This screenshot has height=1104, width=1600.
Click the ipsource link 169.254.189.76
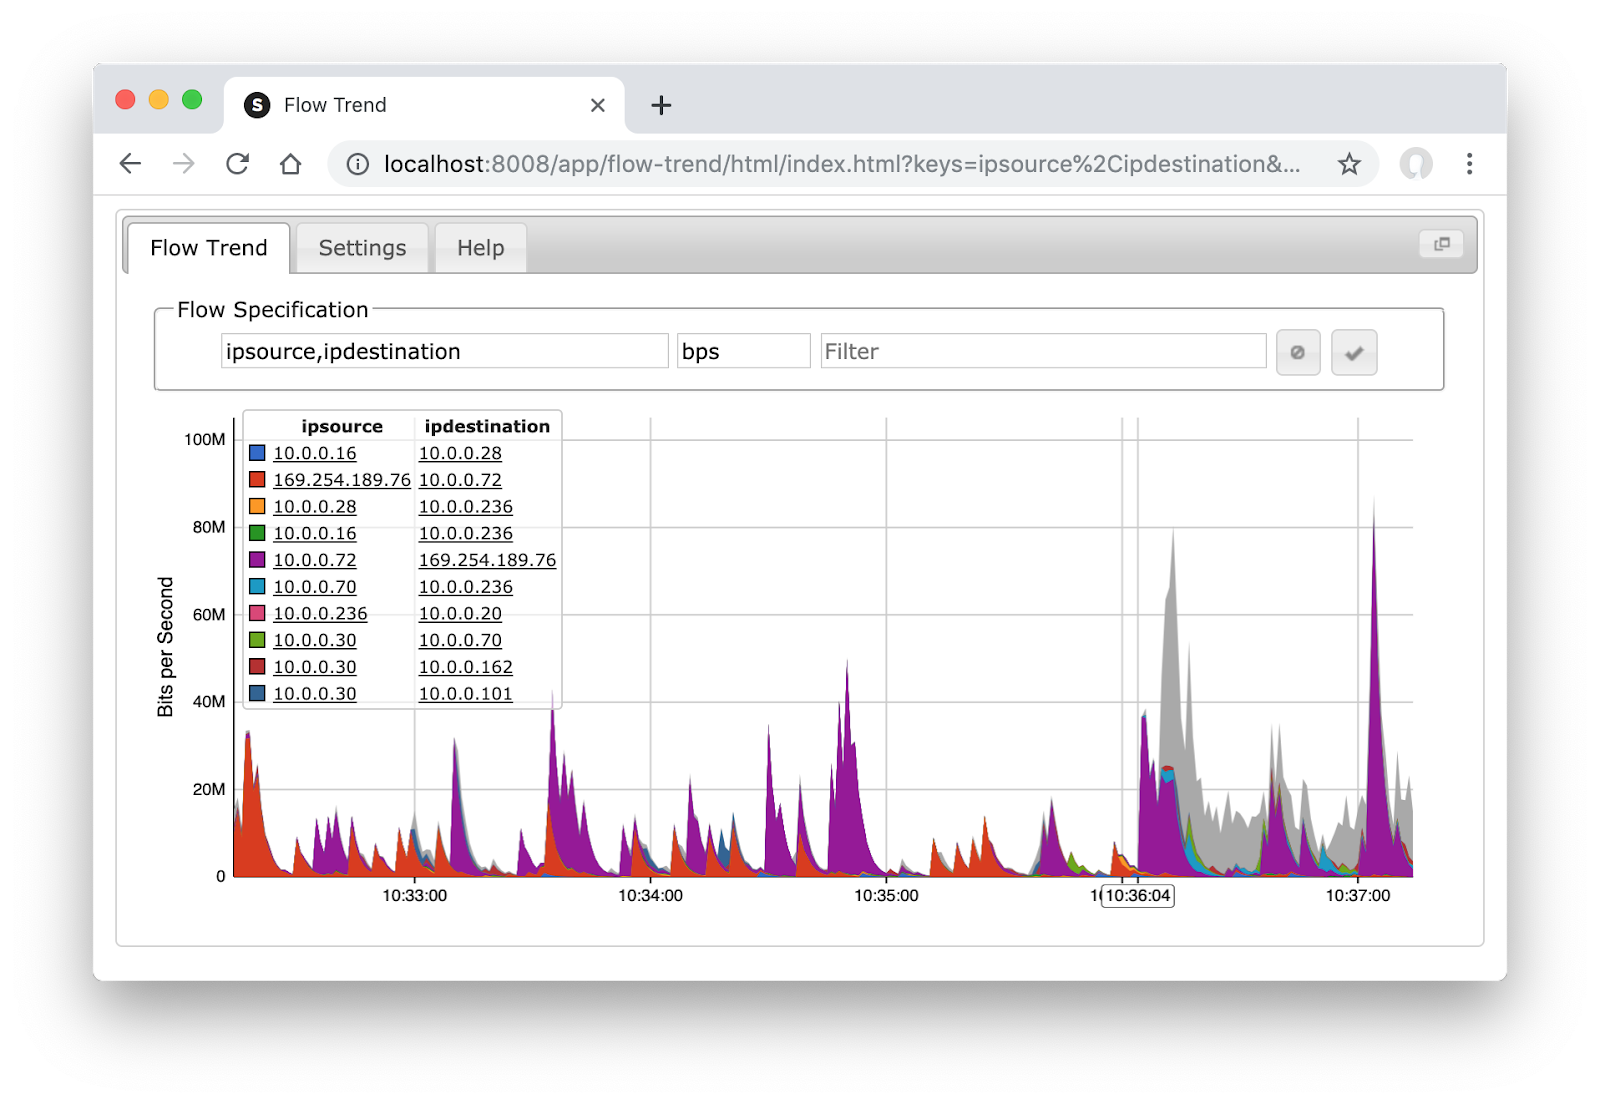coord(342,480)
